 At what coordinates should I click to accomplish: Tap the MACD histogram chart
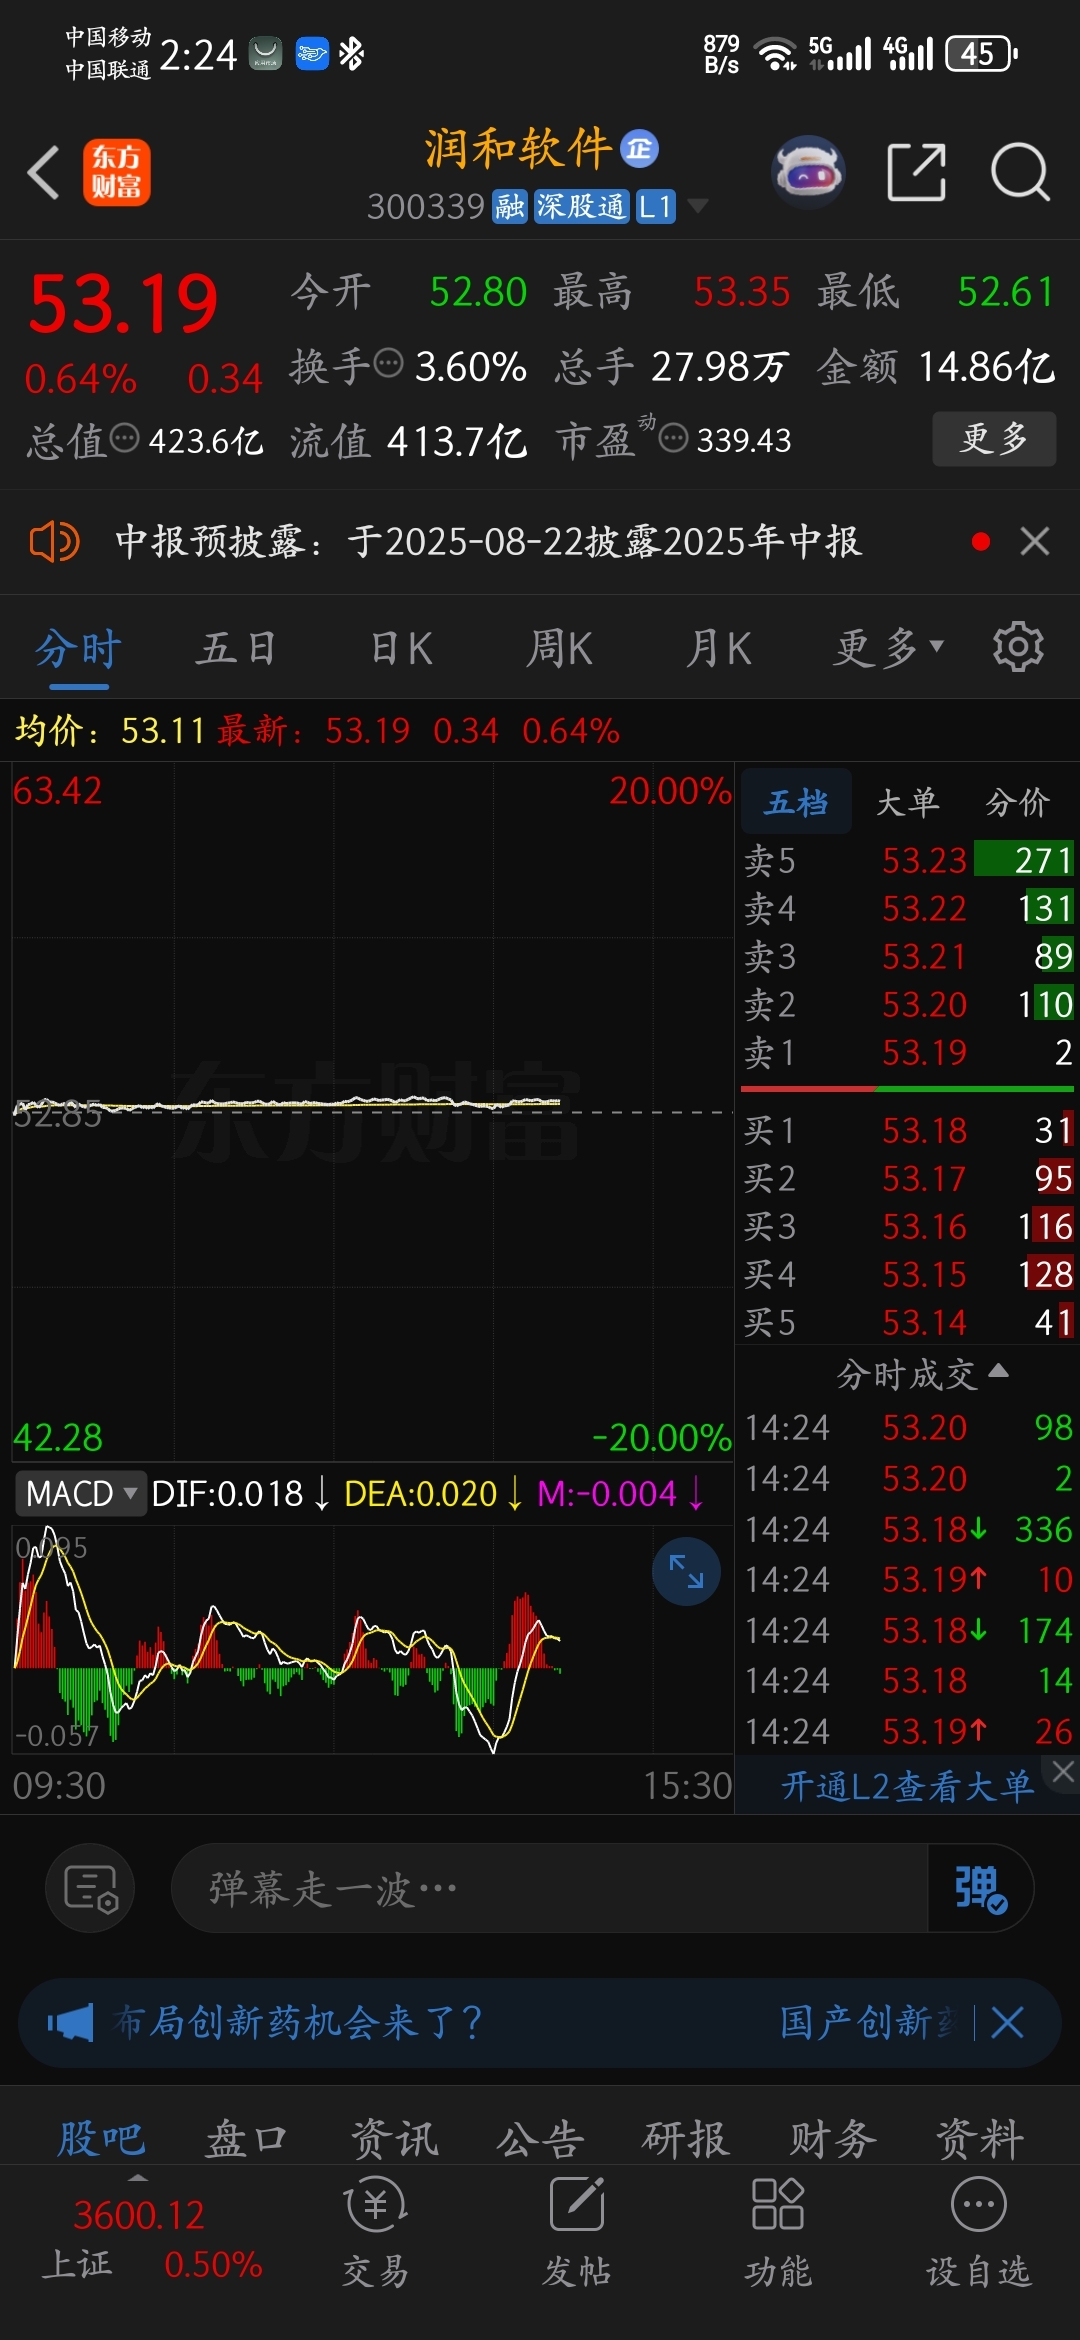pyautogui.click(x=372, y=1640)
